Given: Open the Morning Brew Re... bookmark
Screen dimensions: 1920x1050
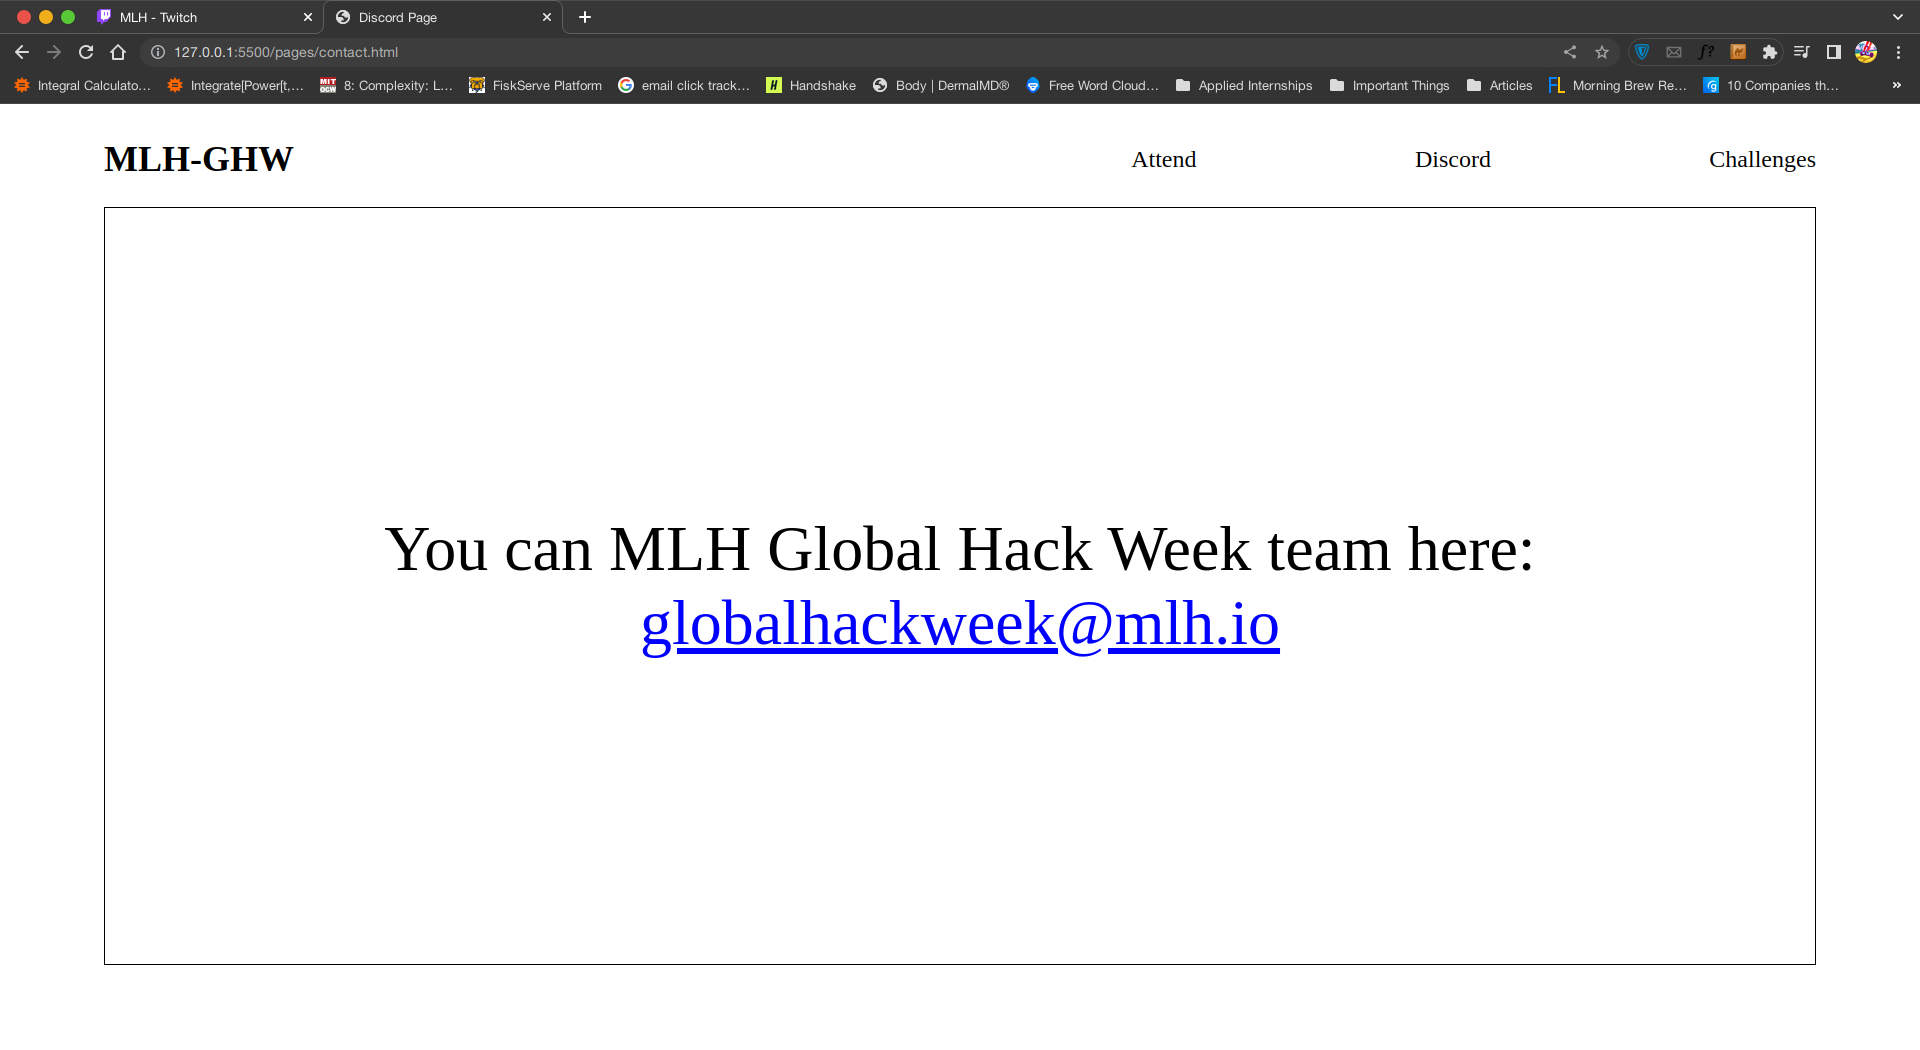Looking at the screenshot, I should pos(1618,85).
